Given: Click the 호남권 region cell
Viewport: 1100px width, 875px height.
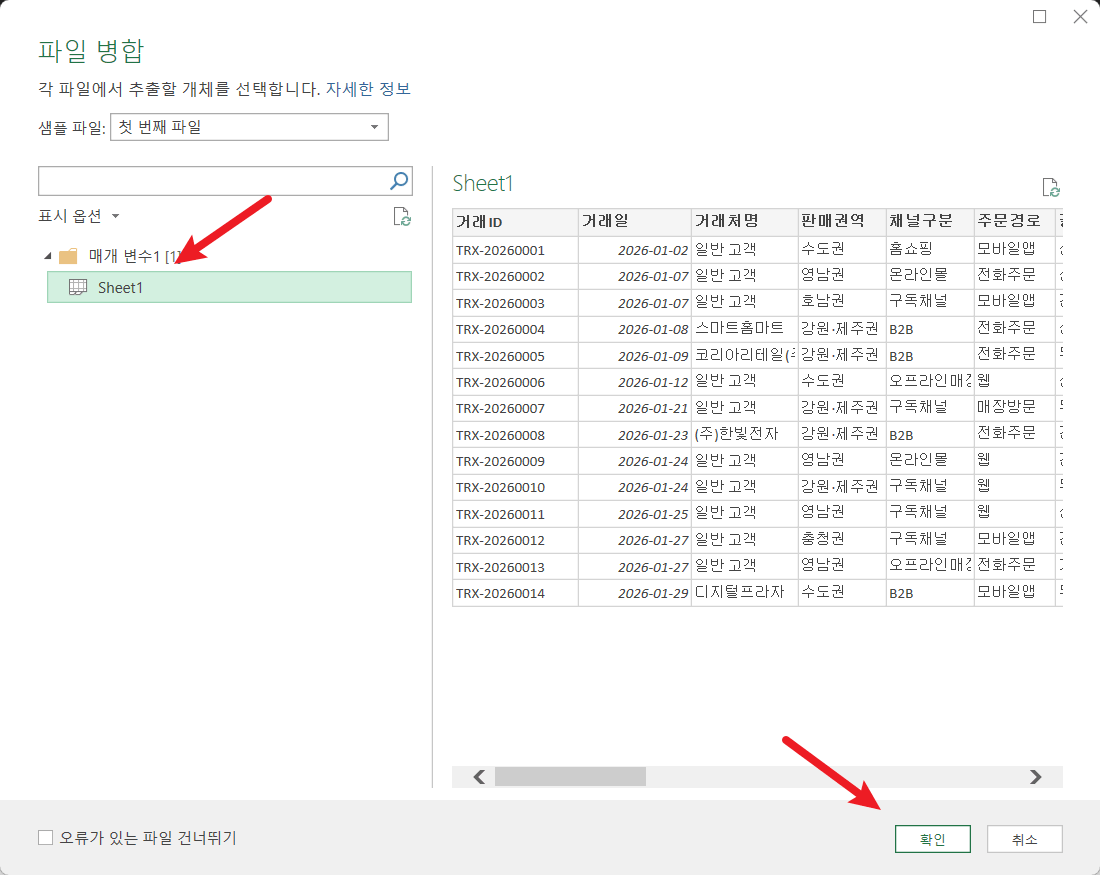Looking at the screenshot, I should (842, 302).
